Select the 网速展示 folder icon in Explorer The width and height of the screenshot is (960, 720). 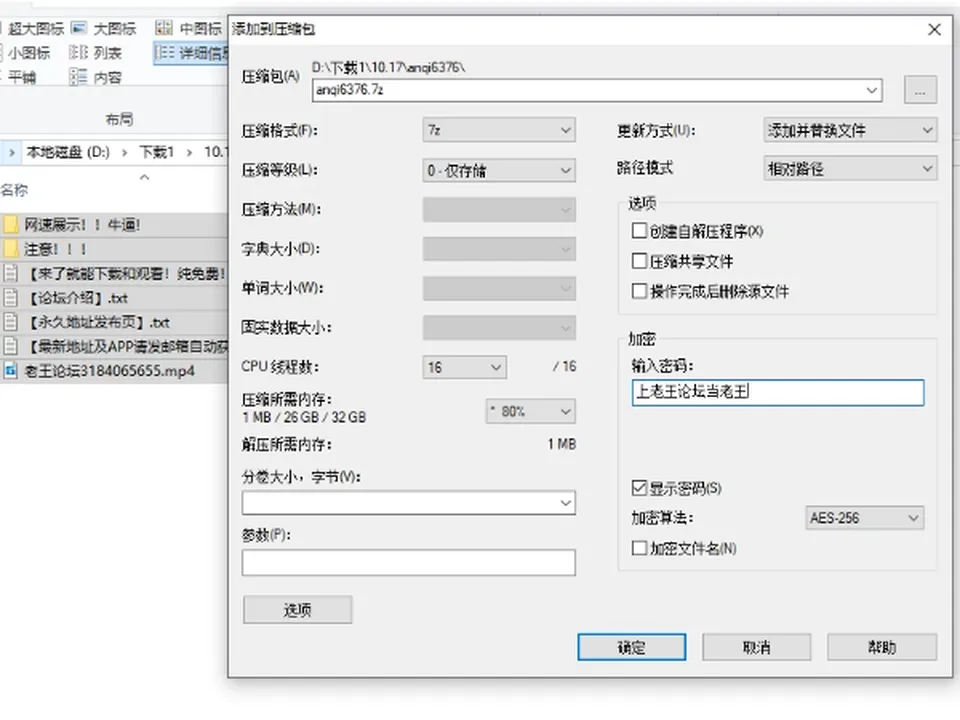(10, 225)
